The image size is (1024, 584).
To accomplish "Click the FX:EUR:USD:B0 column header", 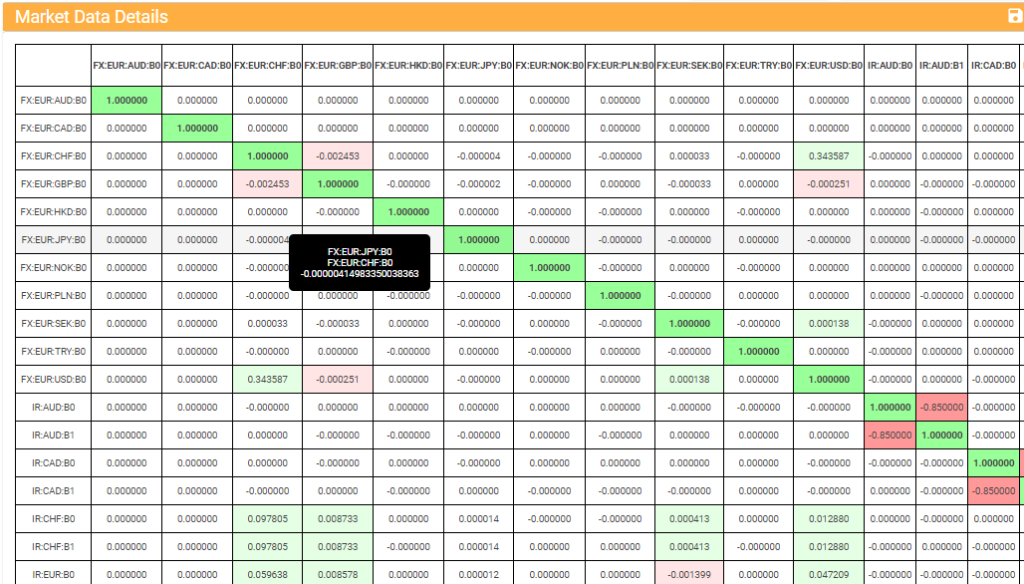I will [829, 66].
